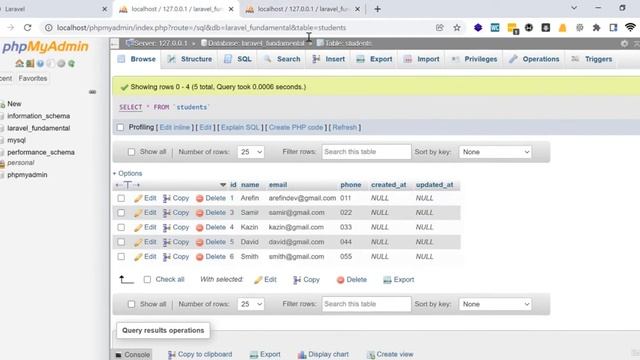This screenshot has width=640, height=360.
Task: Toggle the Profiling checkbox
Action: click(120, 127)
